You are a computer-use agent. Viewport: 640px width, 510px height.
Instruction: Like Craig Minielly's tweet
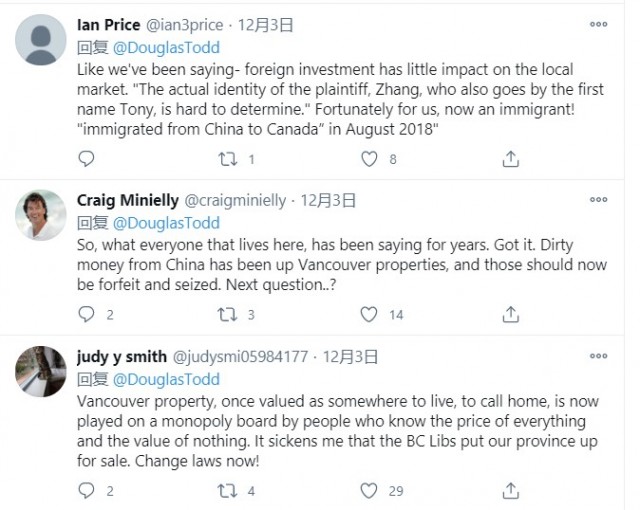pos(370,314)
